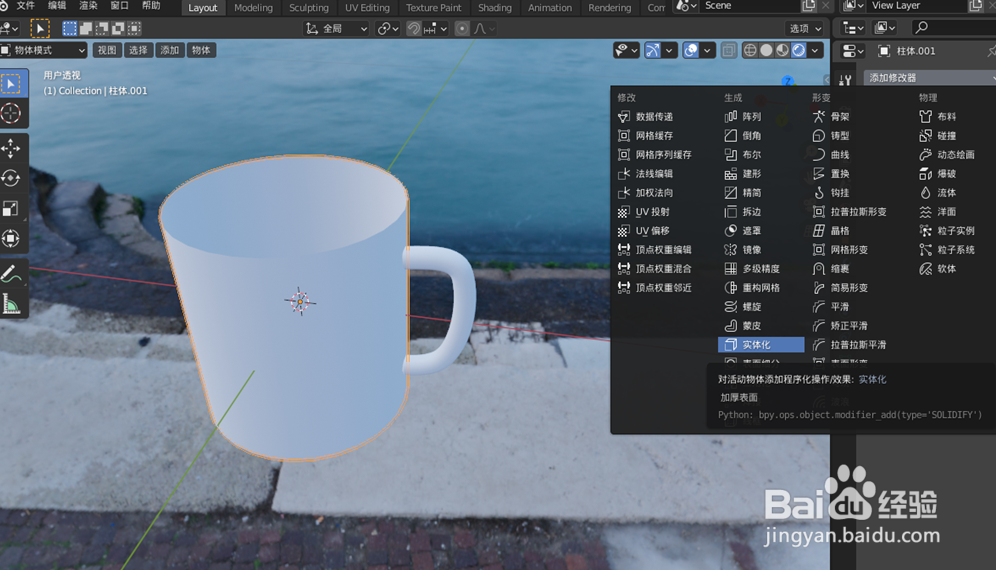Click the View Layer name field
Image resolution: width=996 pixels, height=570 pixels.
pyautogui.click(x=917, y=6)
